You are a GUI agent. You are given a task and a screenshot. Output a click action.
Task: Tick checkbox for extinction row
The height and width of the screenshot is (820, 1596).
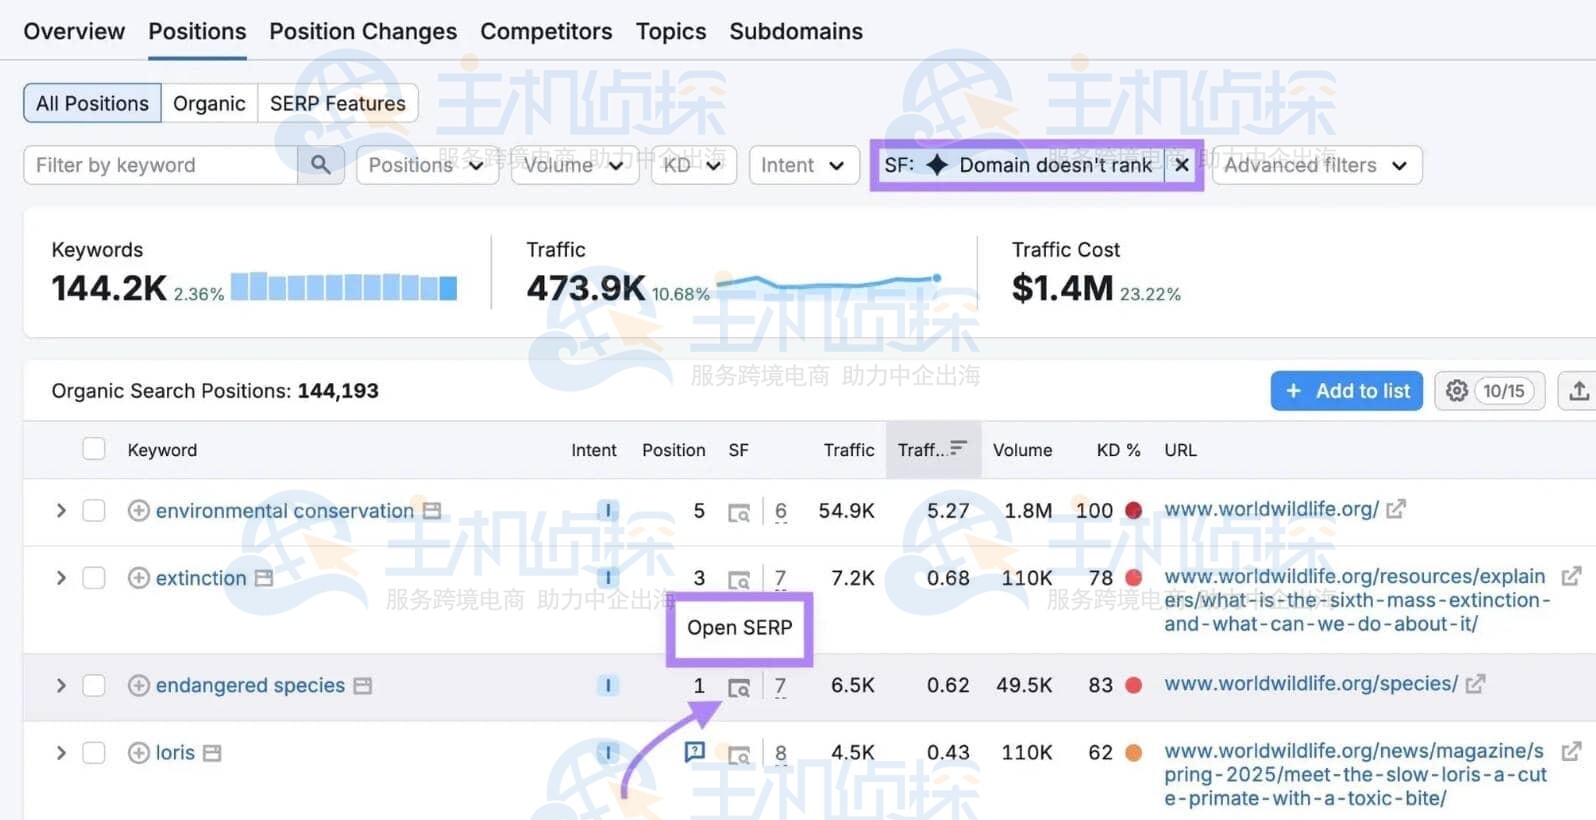pos(94,578)
